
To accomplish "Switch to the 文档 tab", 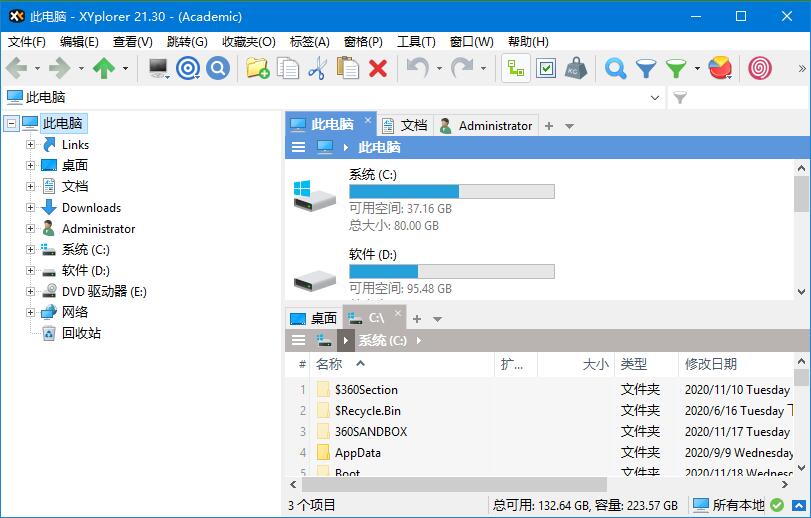I will pyautogui.click(x=406, y=126).
